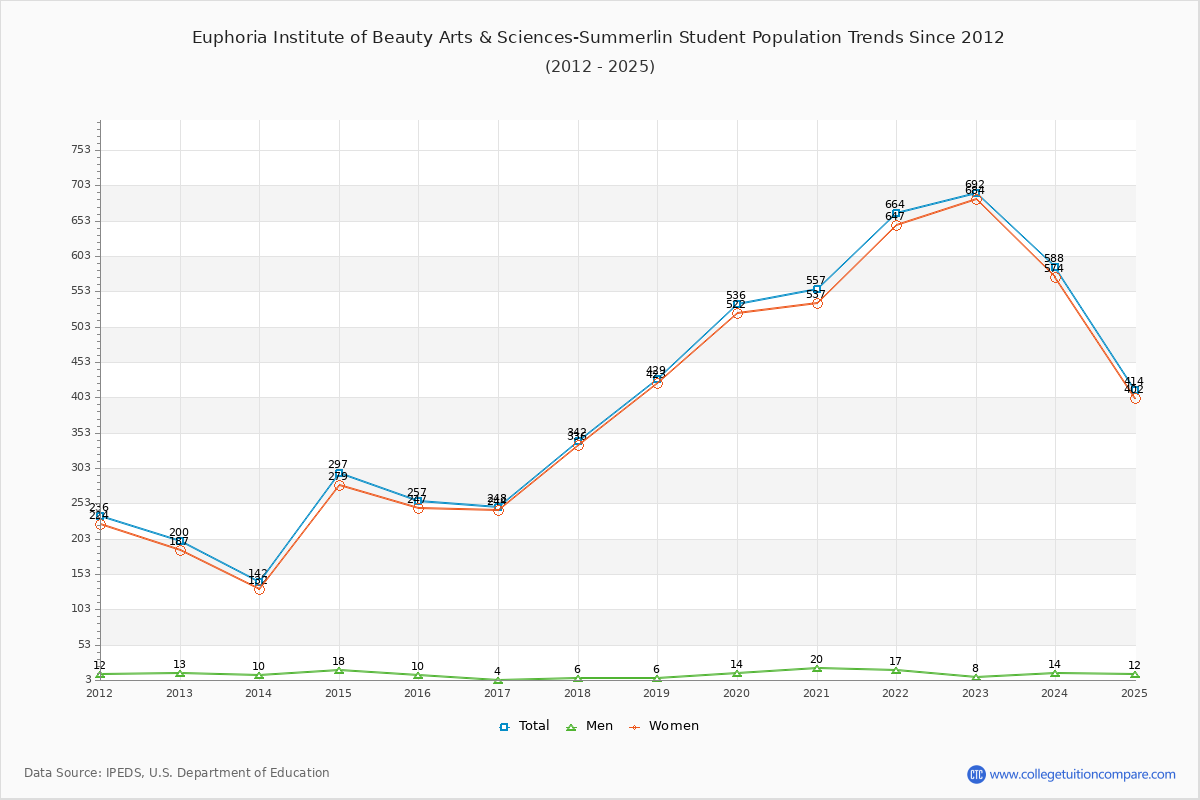Select the 2023 Total data point 692

[x=976, y=194]
